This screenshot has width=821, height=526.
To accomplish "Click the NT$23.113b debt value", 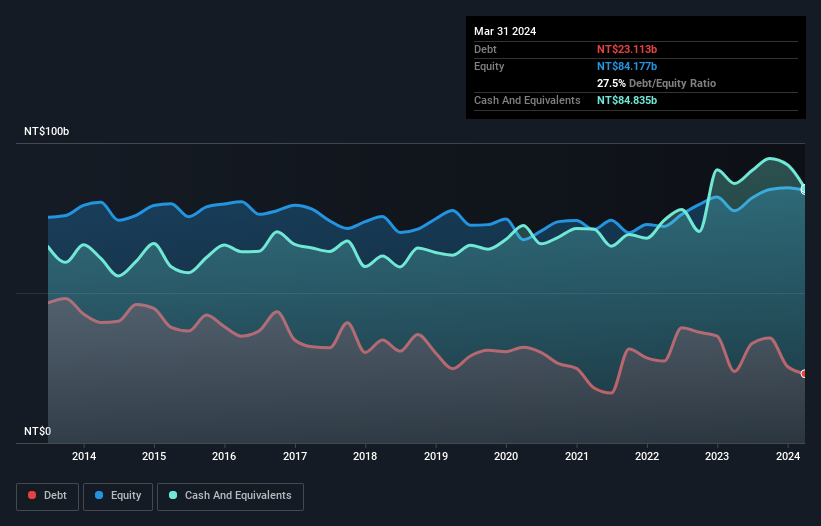I will 627,49.
